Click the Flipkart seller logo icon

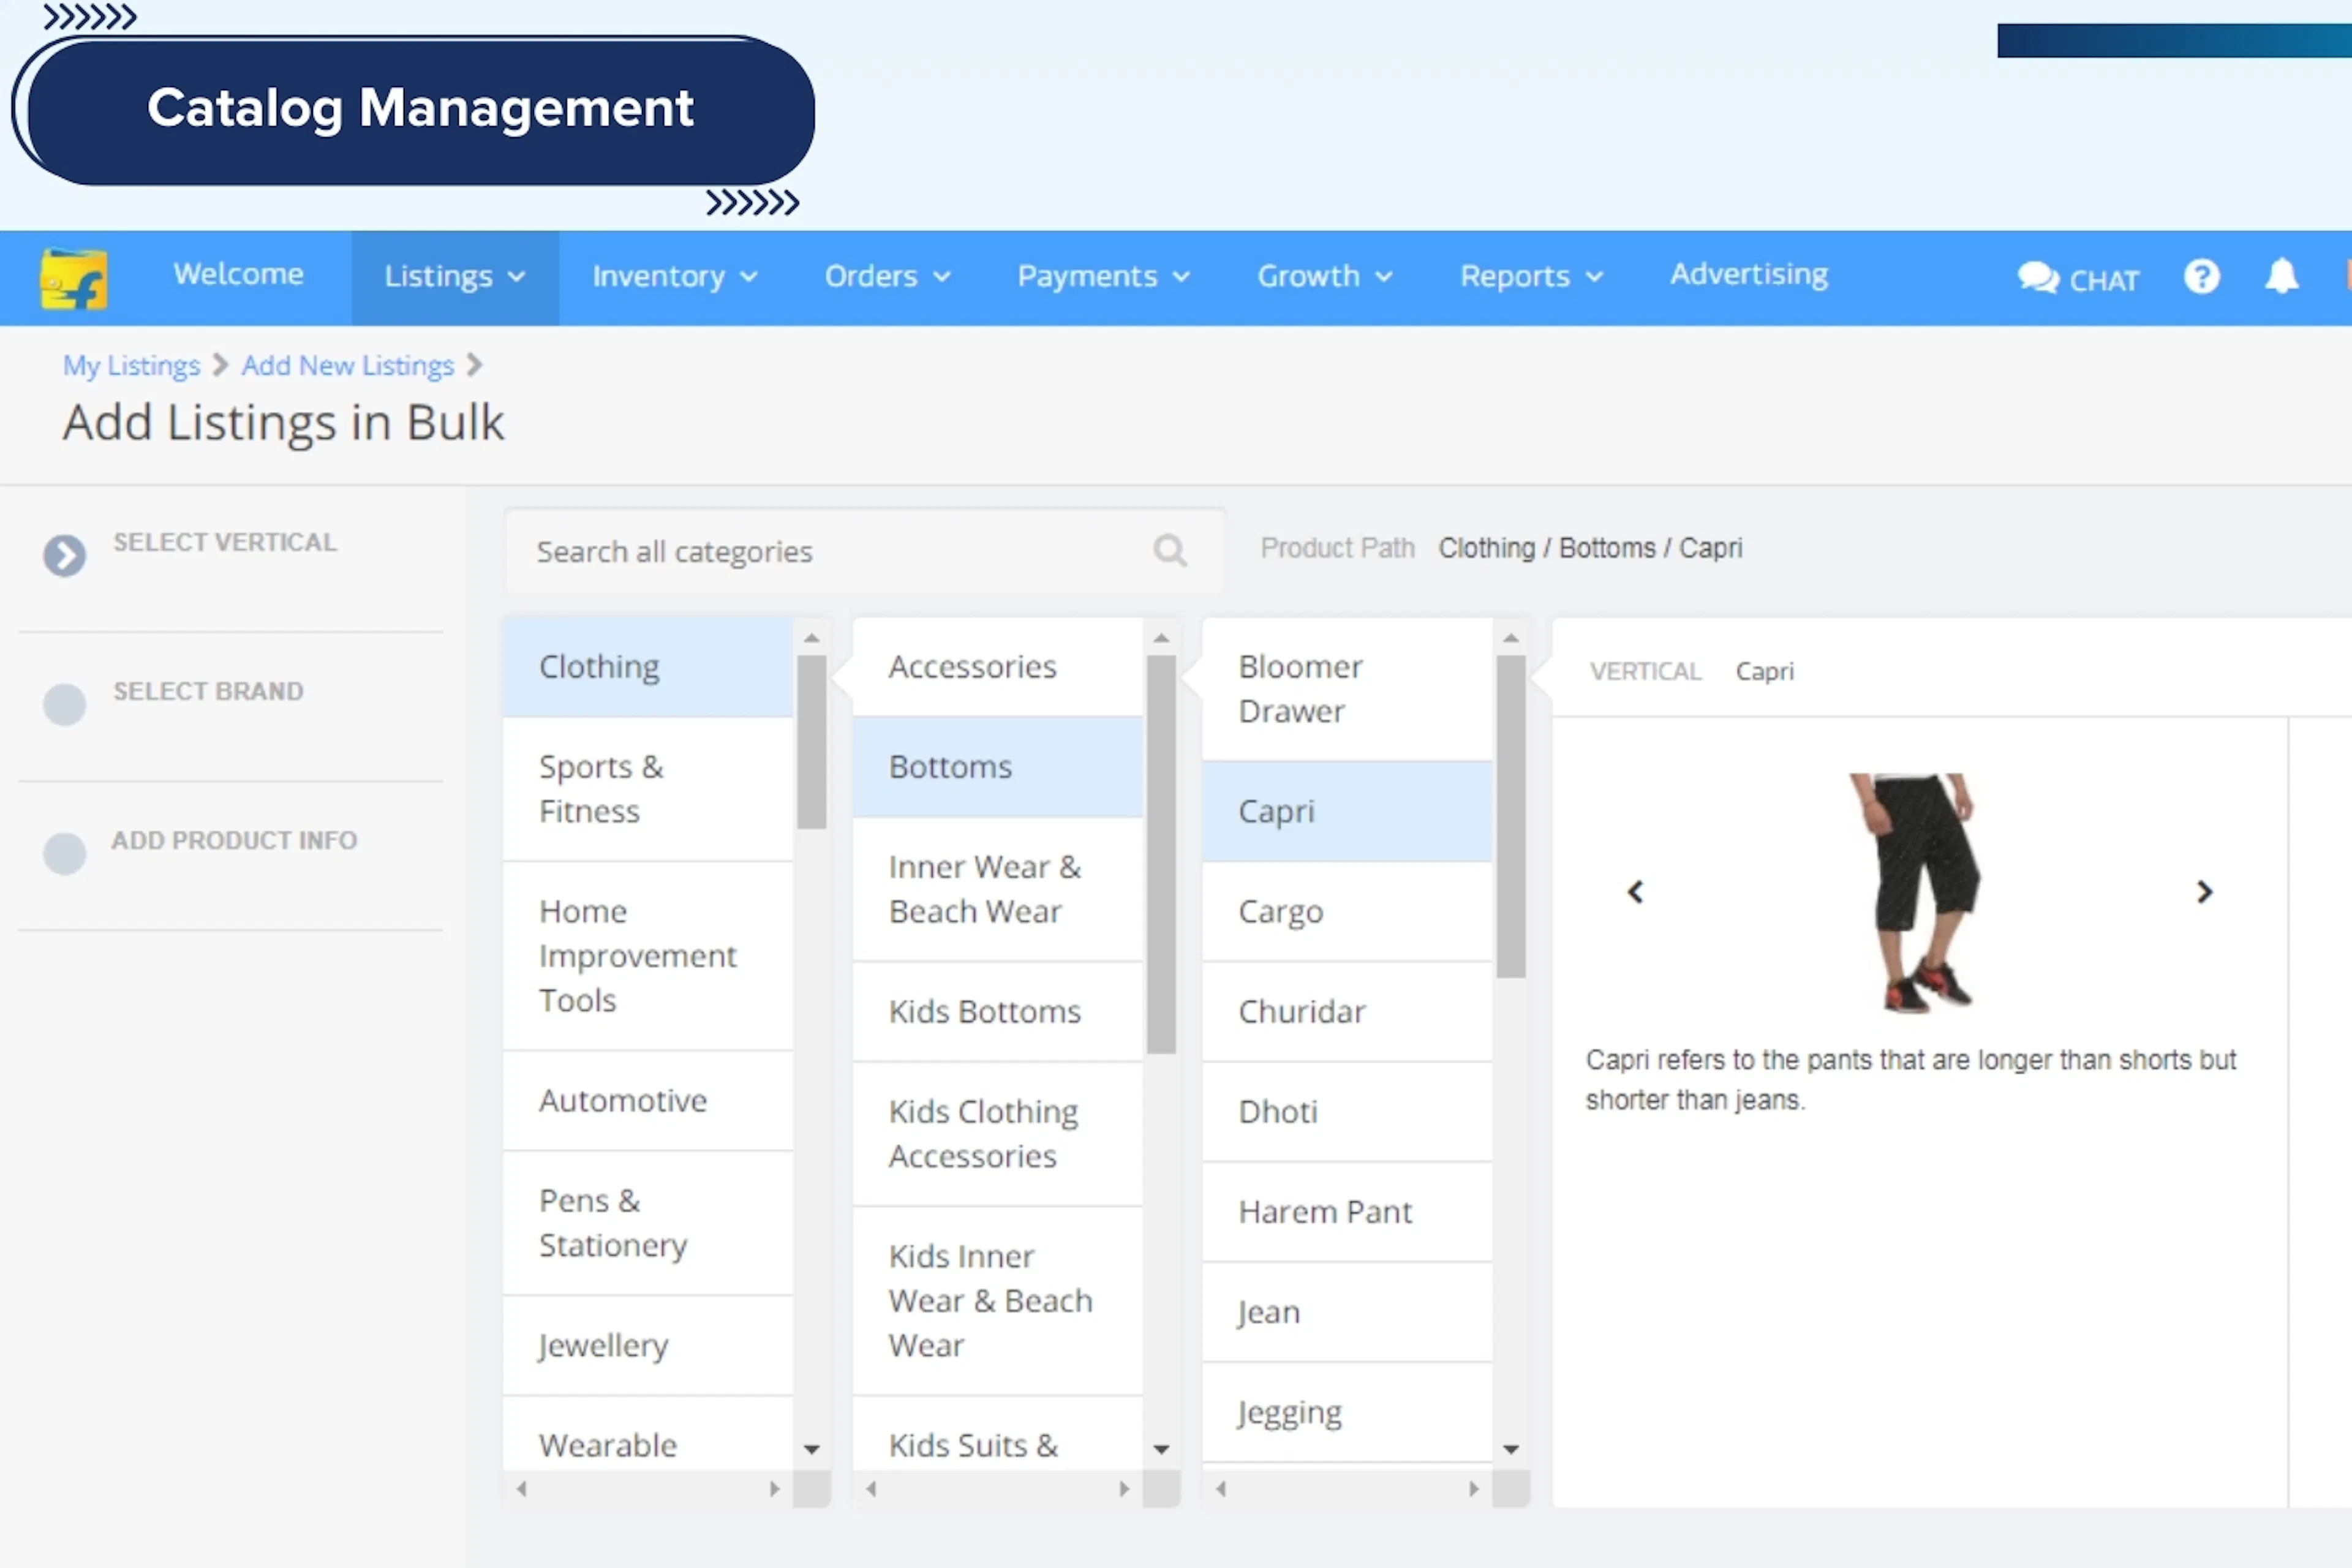[73, 278]
